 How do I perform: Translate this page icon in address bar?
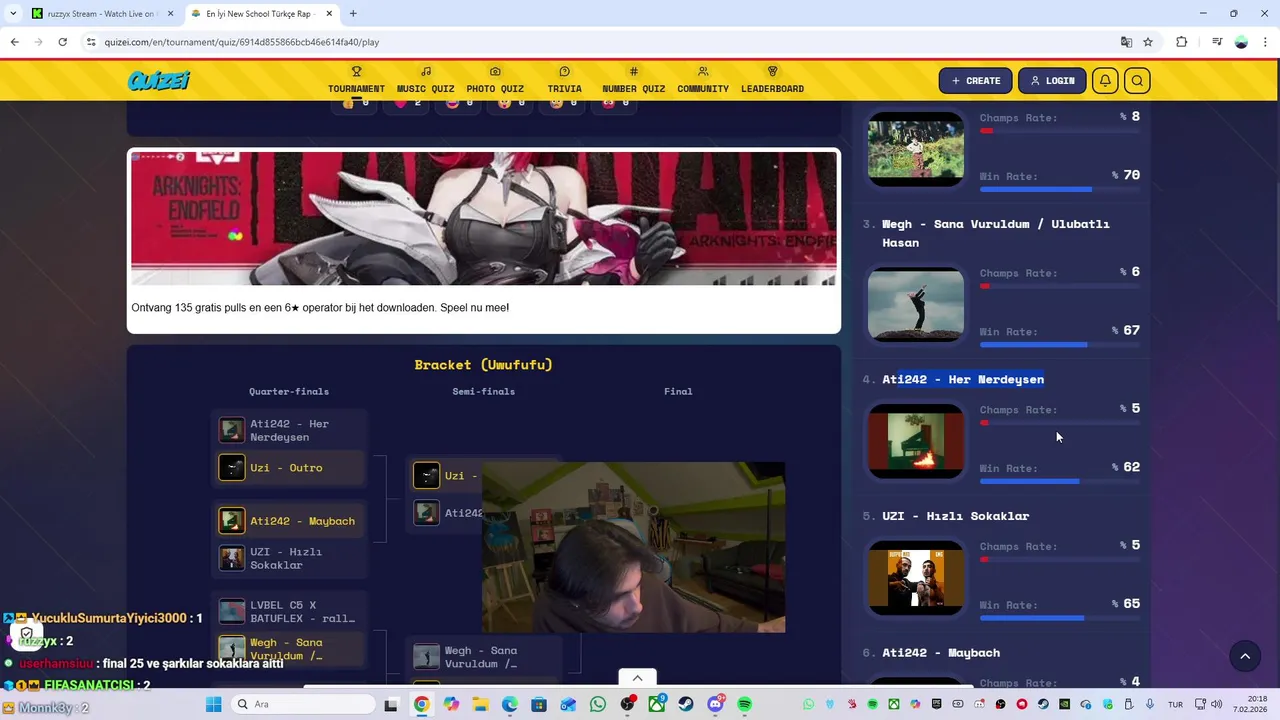coord(1126,42)
